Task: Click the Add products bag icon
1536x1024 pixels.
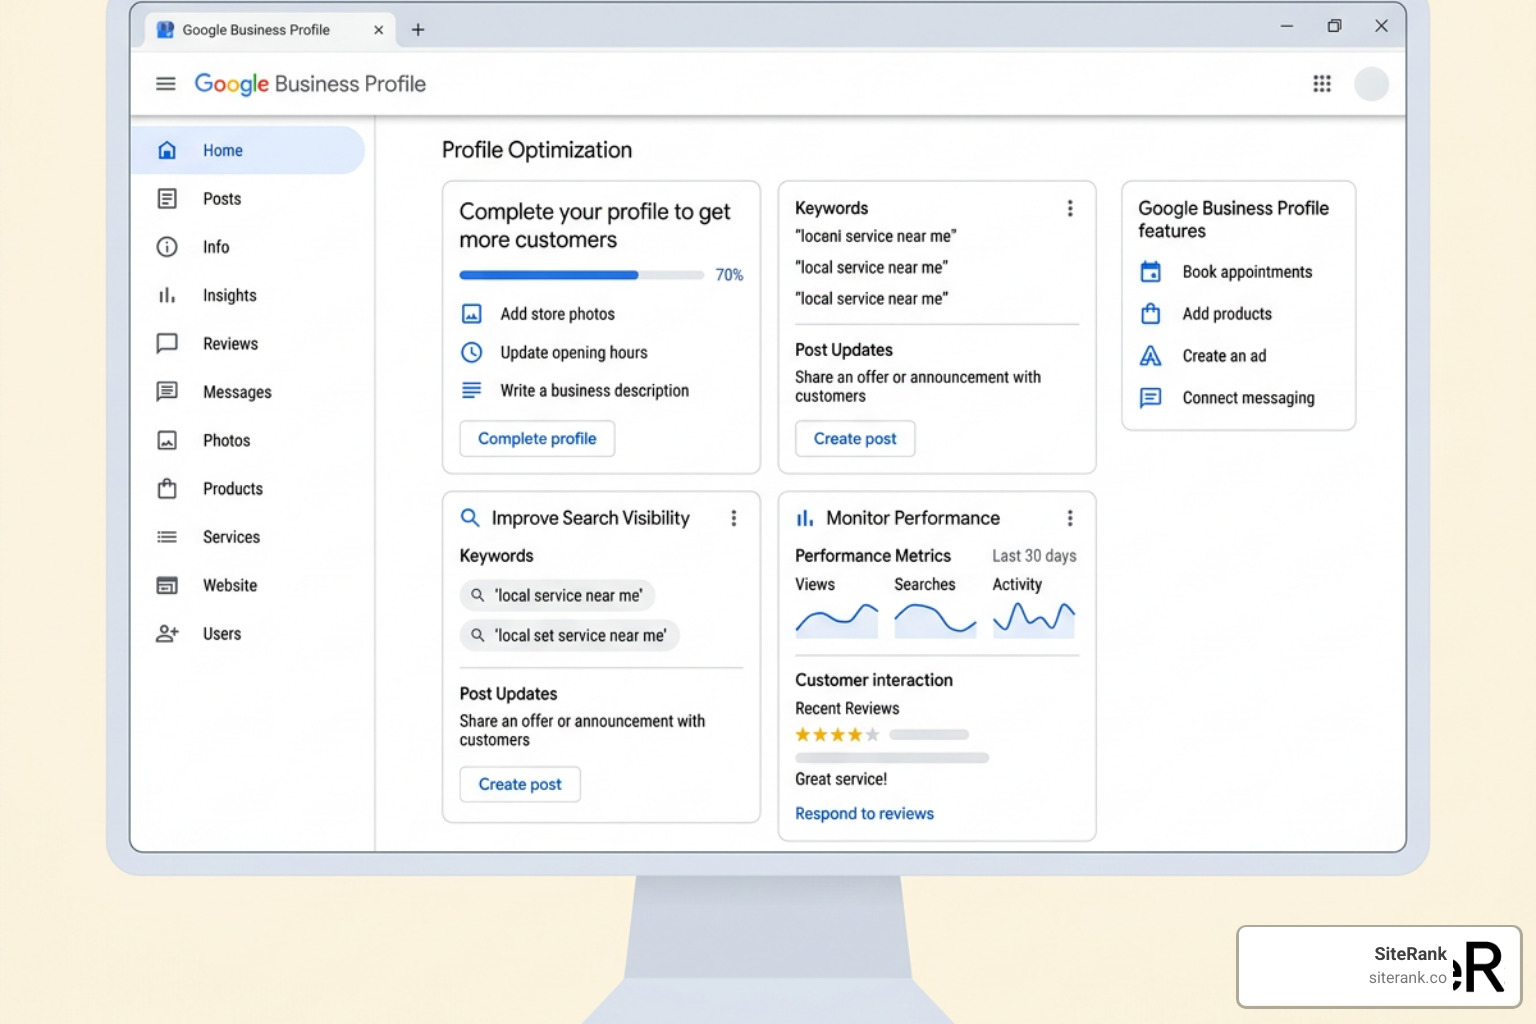Action: tap(1151, 314)
